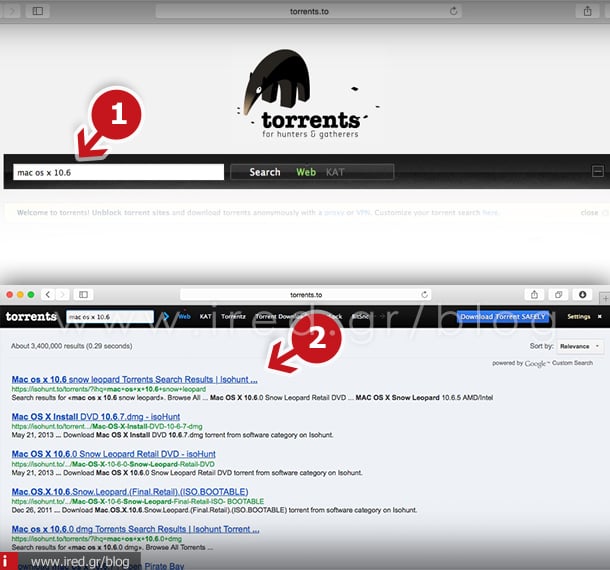Click the sidebar toggle icon in upper Safari window
The height and width of the screenshot is (570, 610).
pyautogui.click(x=38, y=11)
